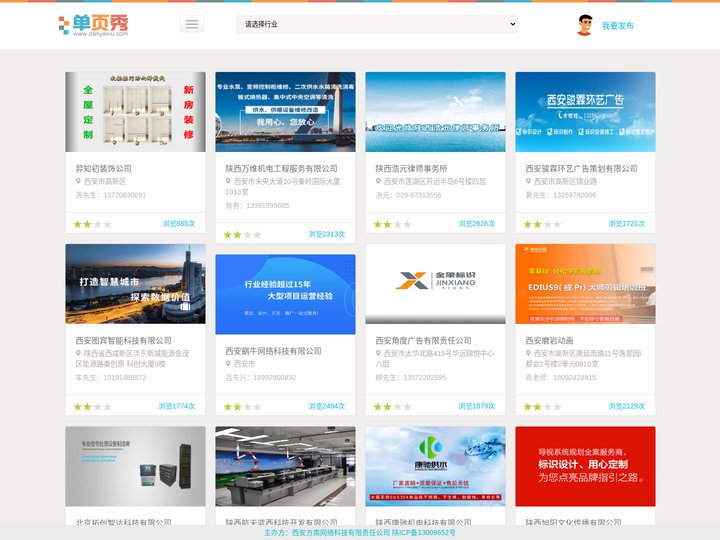Screen dimensions: 720x540
Task: Click the 我要发布 link
Action: pyautogui.click(x=618, y=26)
